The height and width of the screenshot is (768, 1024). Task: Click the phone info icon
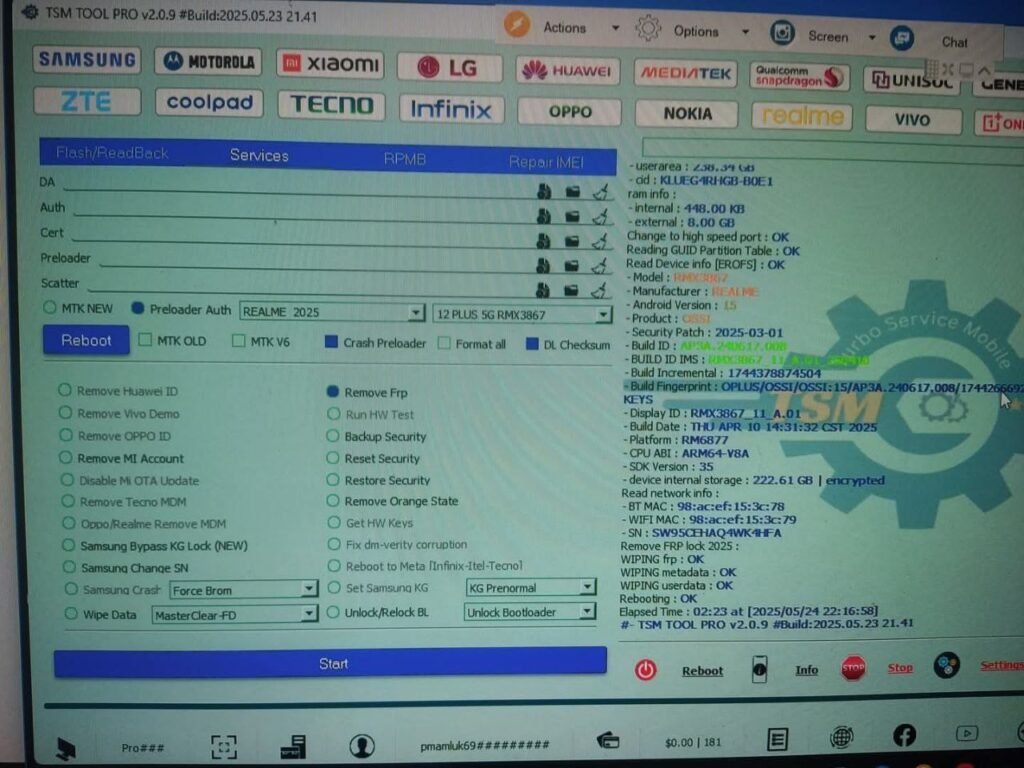pyautogui.click(x=759, y=669)
